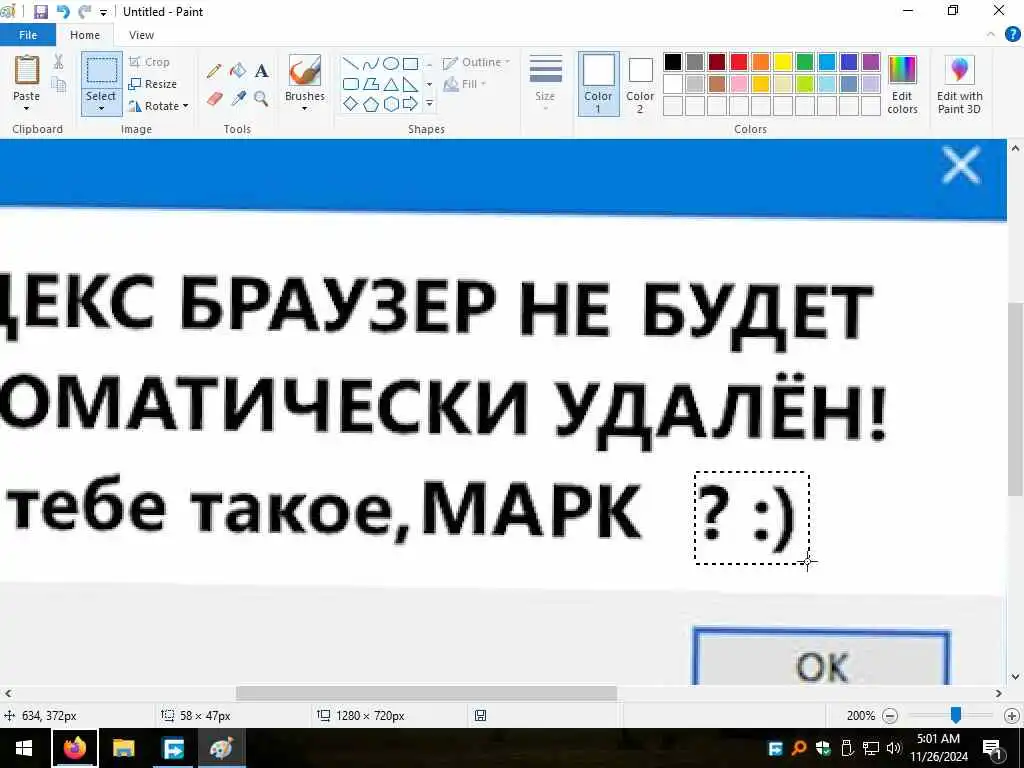Pick the red color swatch

pos(739,62)
